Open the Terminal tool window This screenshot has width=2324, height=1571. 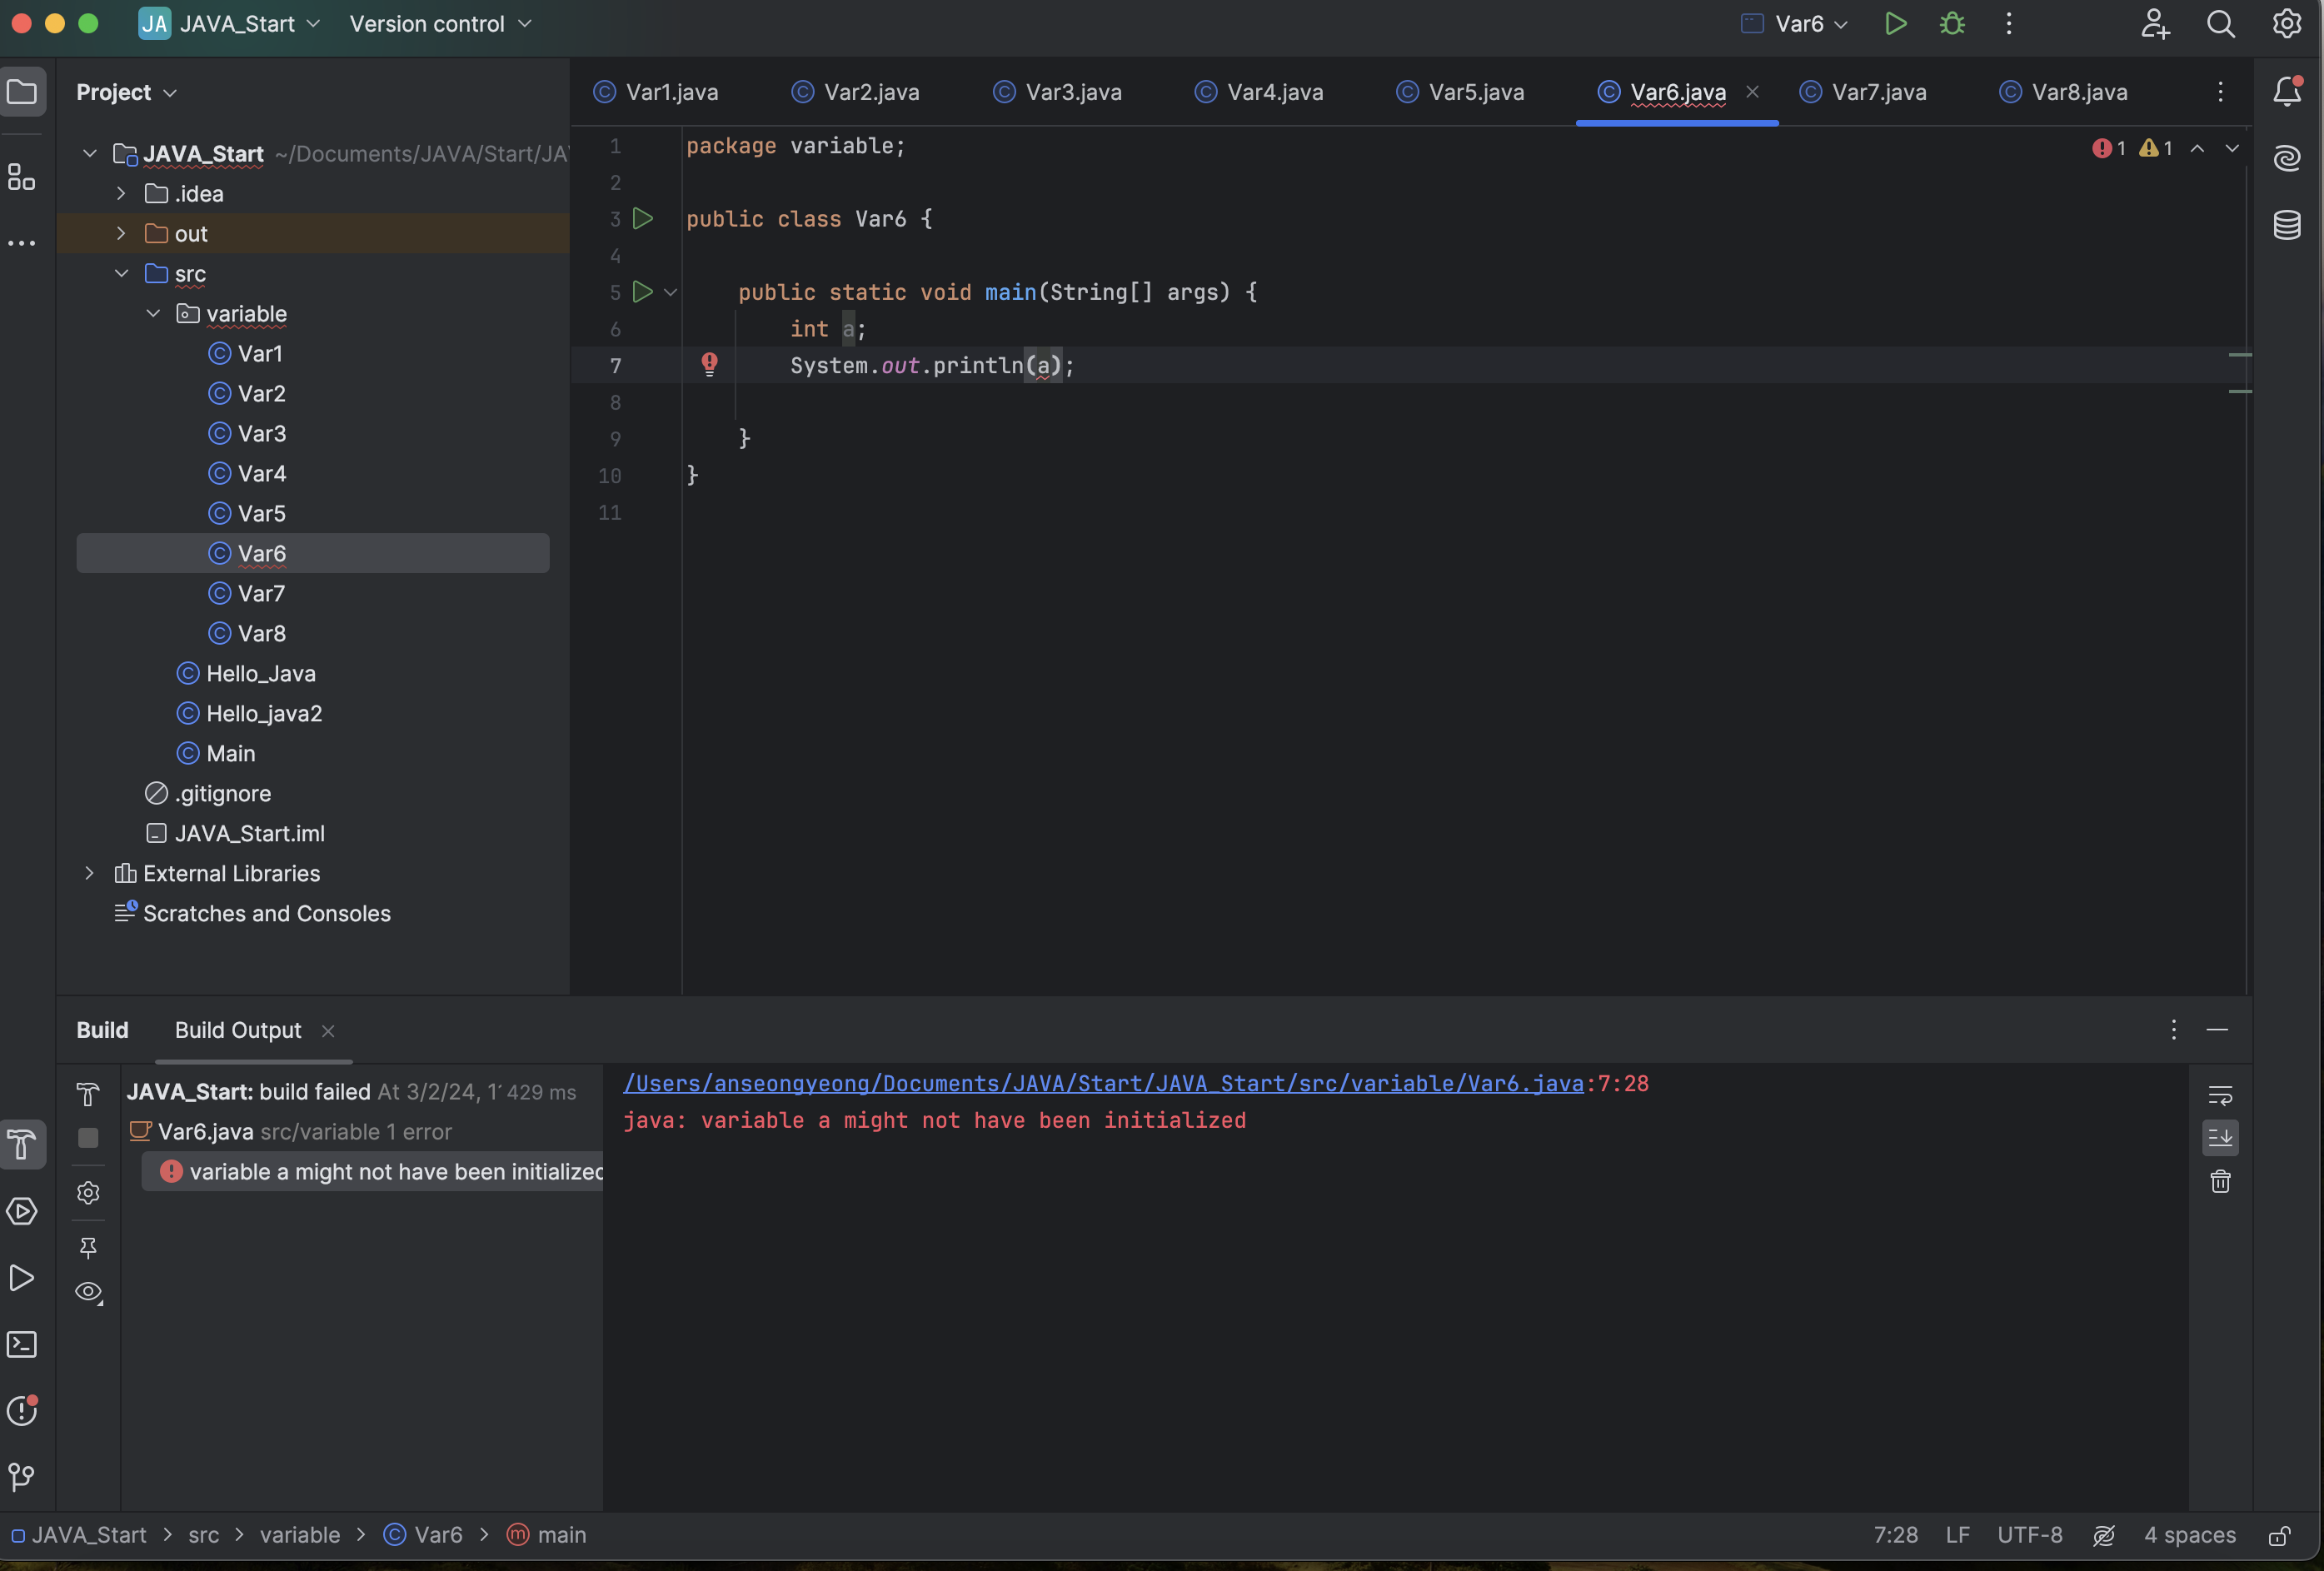point(22,1344)
